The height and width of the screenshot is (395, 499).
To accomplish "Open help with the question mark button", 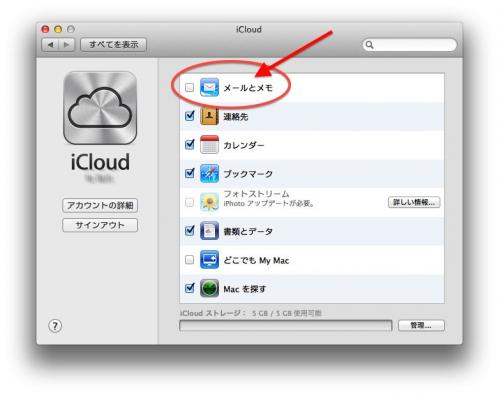I will [x=55, y=326].
